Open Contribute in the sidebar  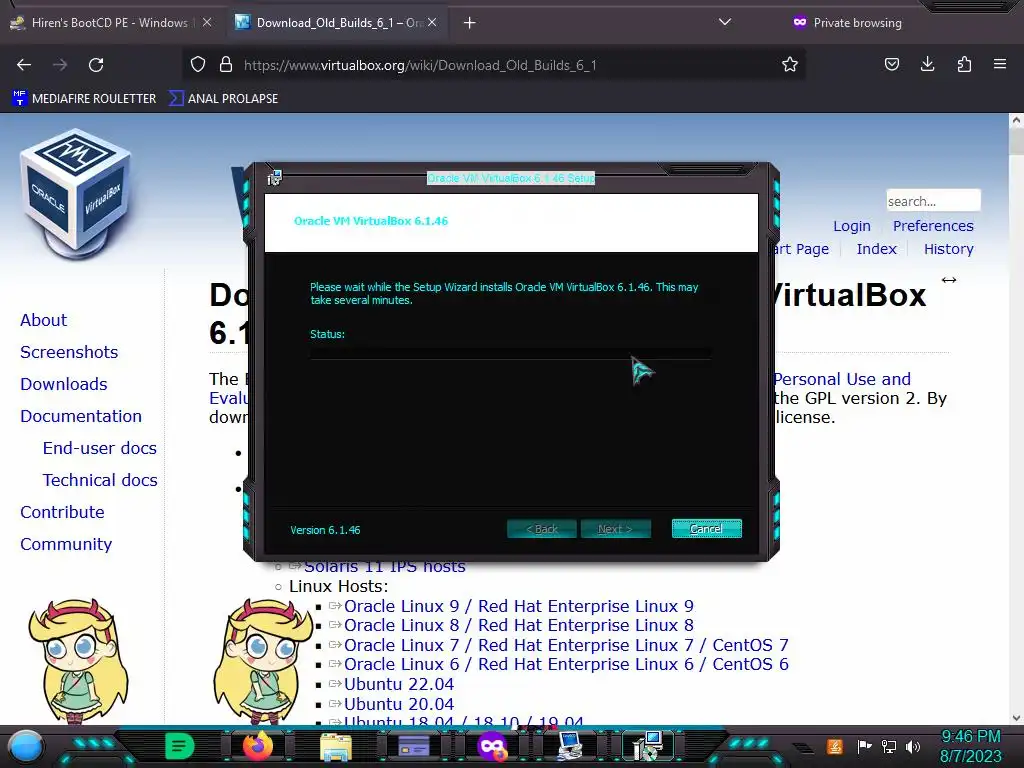click(x=62, y=512)
